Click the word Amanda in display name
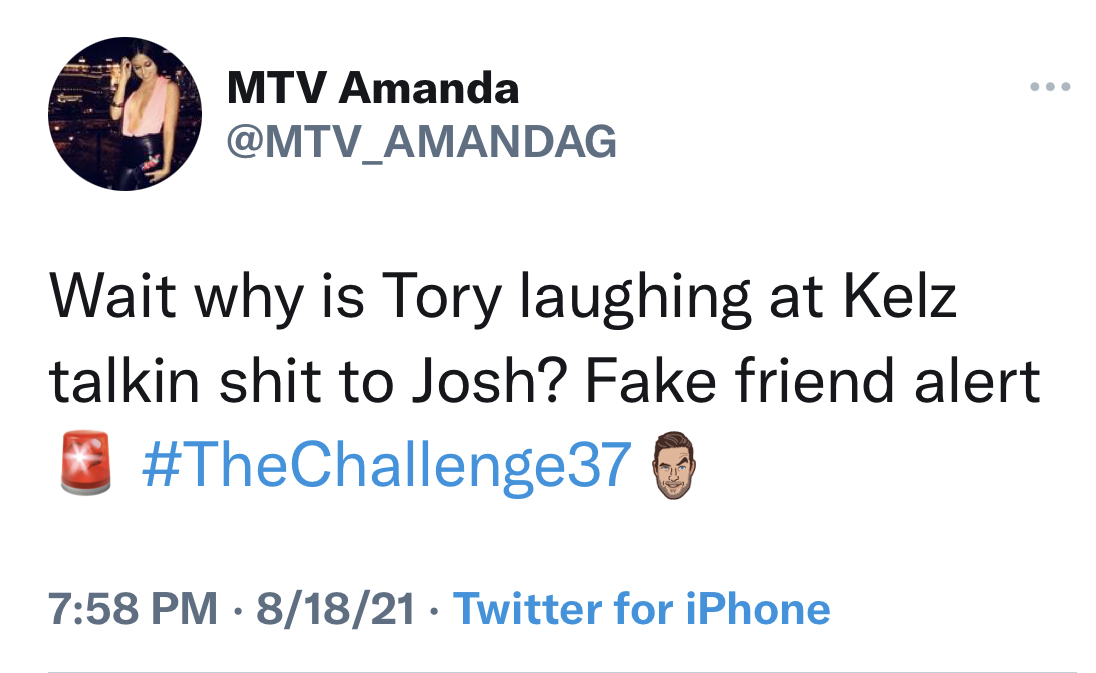This screenshot has height=673, width=1096. [428, 89]
